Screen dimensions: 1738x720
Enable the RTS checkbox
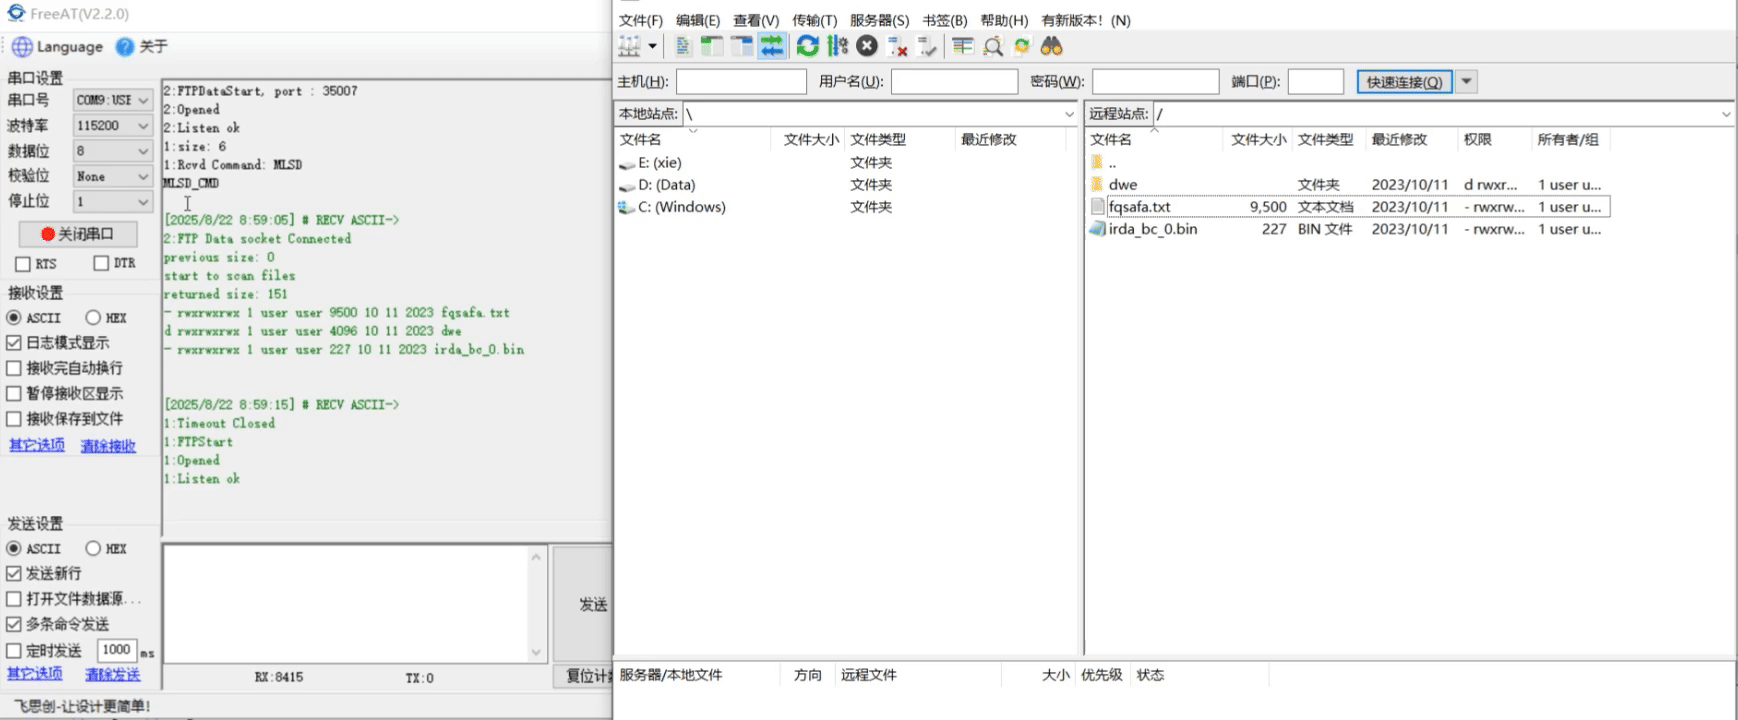[x=23, y=264]
